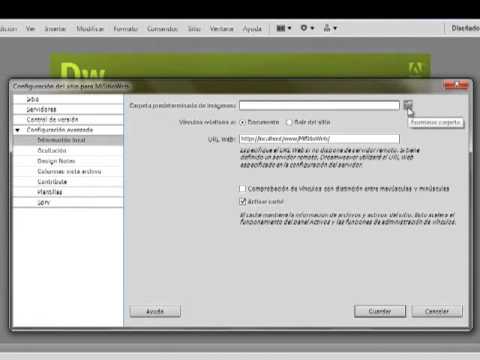Viewport: 480px width, 360px height.
Task: Select the Raíz del sitio radio button
Action: (289, 122)
